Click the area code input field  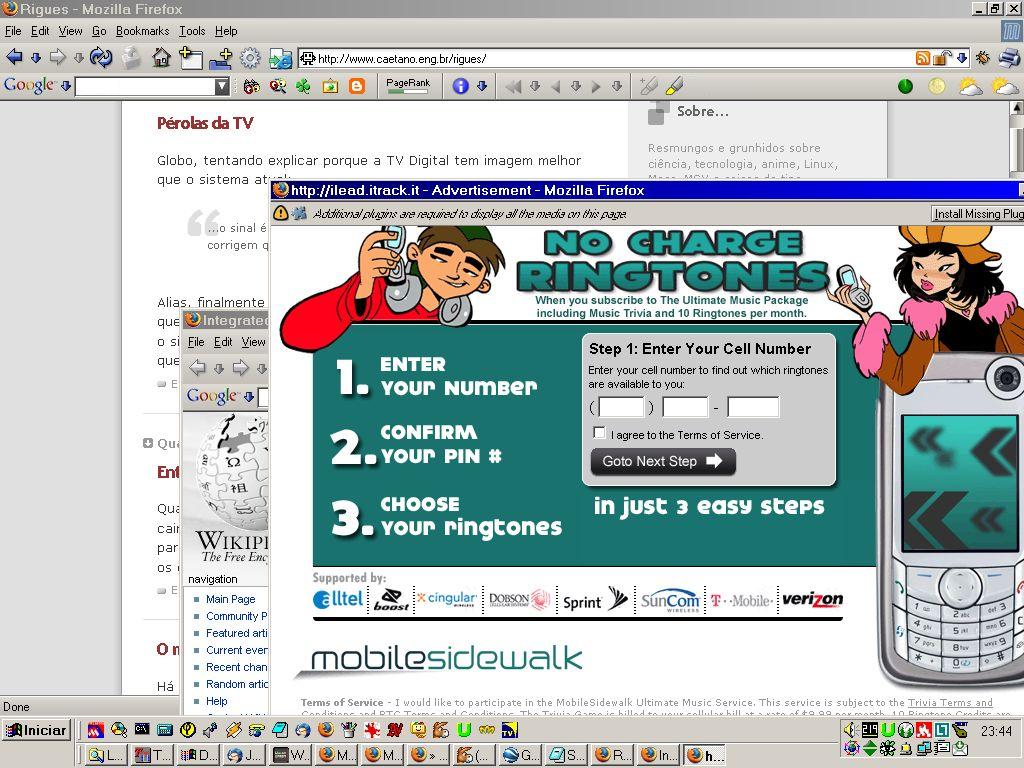pos(621,407)
